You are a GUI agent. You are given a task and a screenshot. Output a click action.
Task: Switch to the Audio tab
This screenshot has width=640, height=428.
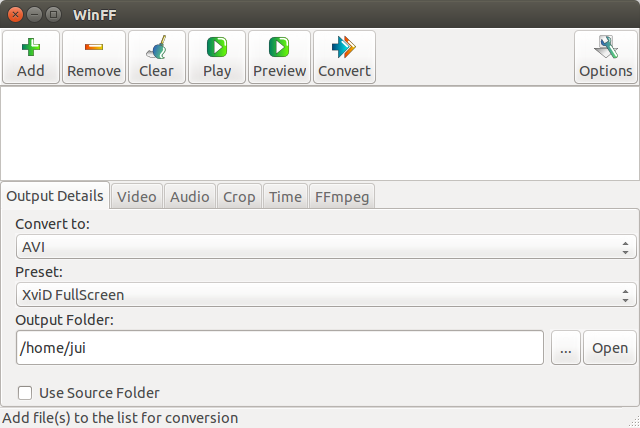(x=189, y=197)
